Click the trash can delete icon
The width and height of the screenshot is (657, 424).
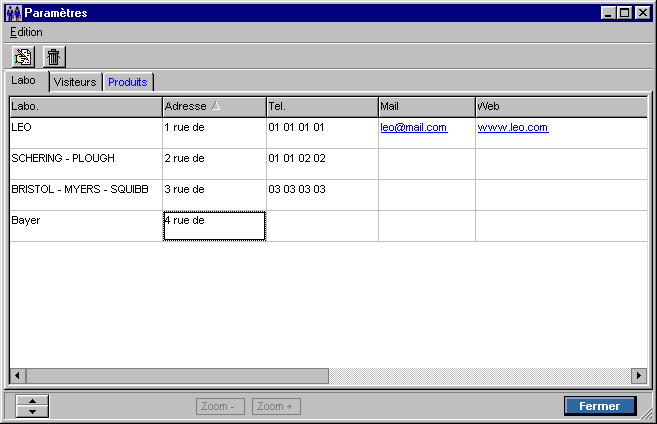click(54, 57)
